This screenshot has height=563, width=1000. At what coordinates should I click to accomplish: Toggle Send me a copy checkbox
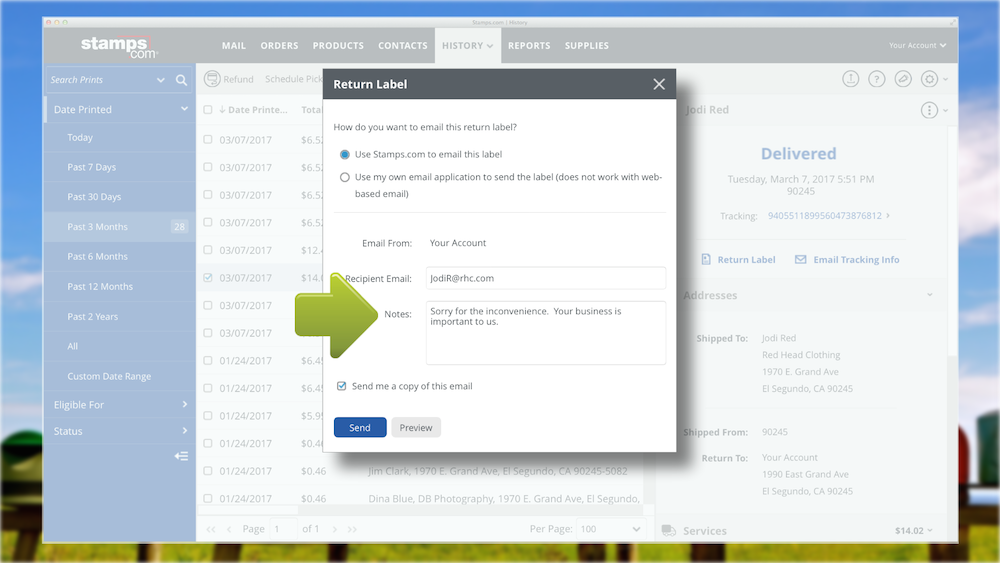tap(342, 386)
